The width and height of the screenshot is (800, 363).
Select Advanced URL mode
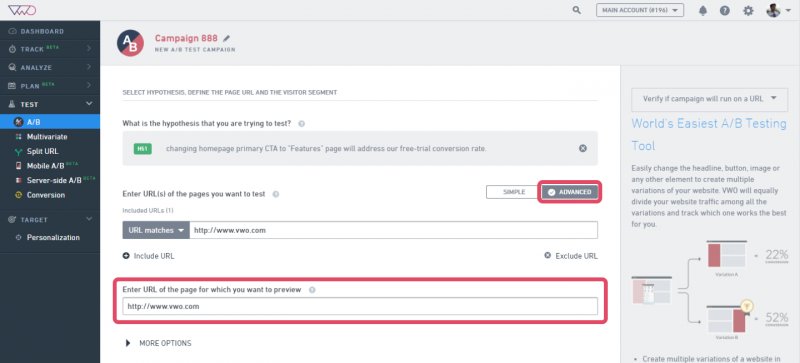[x=570, y=192]
